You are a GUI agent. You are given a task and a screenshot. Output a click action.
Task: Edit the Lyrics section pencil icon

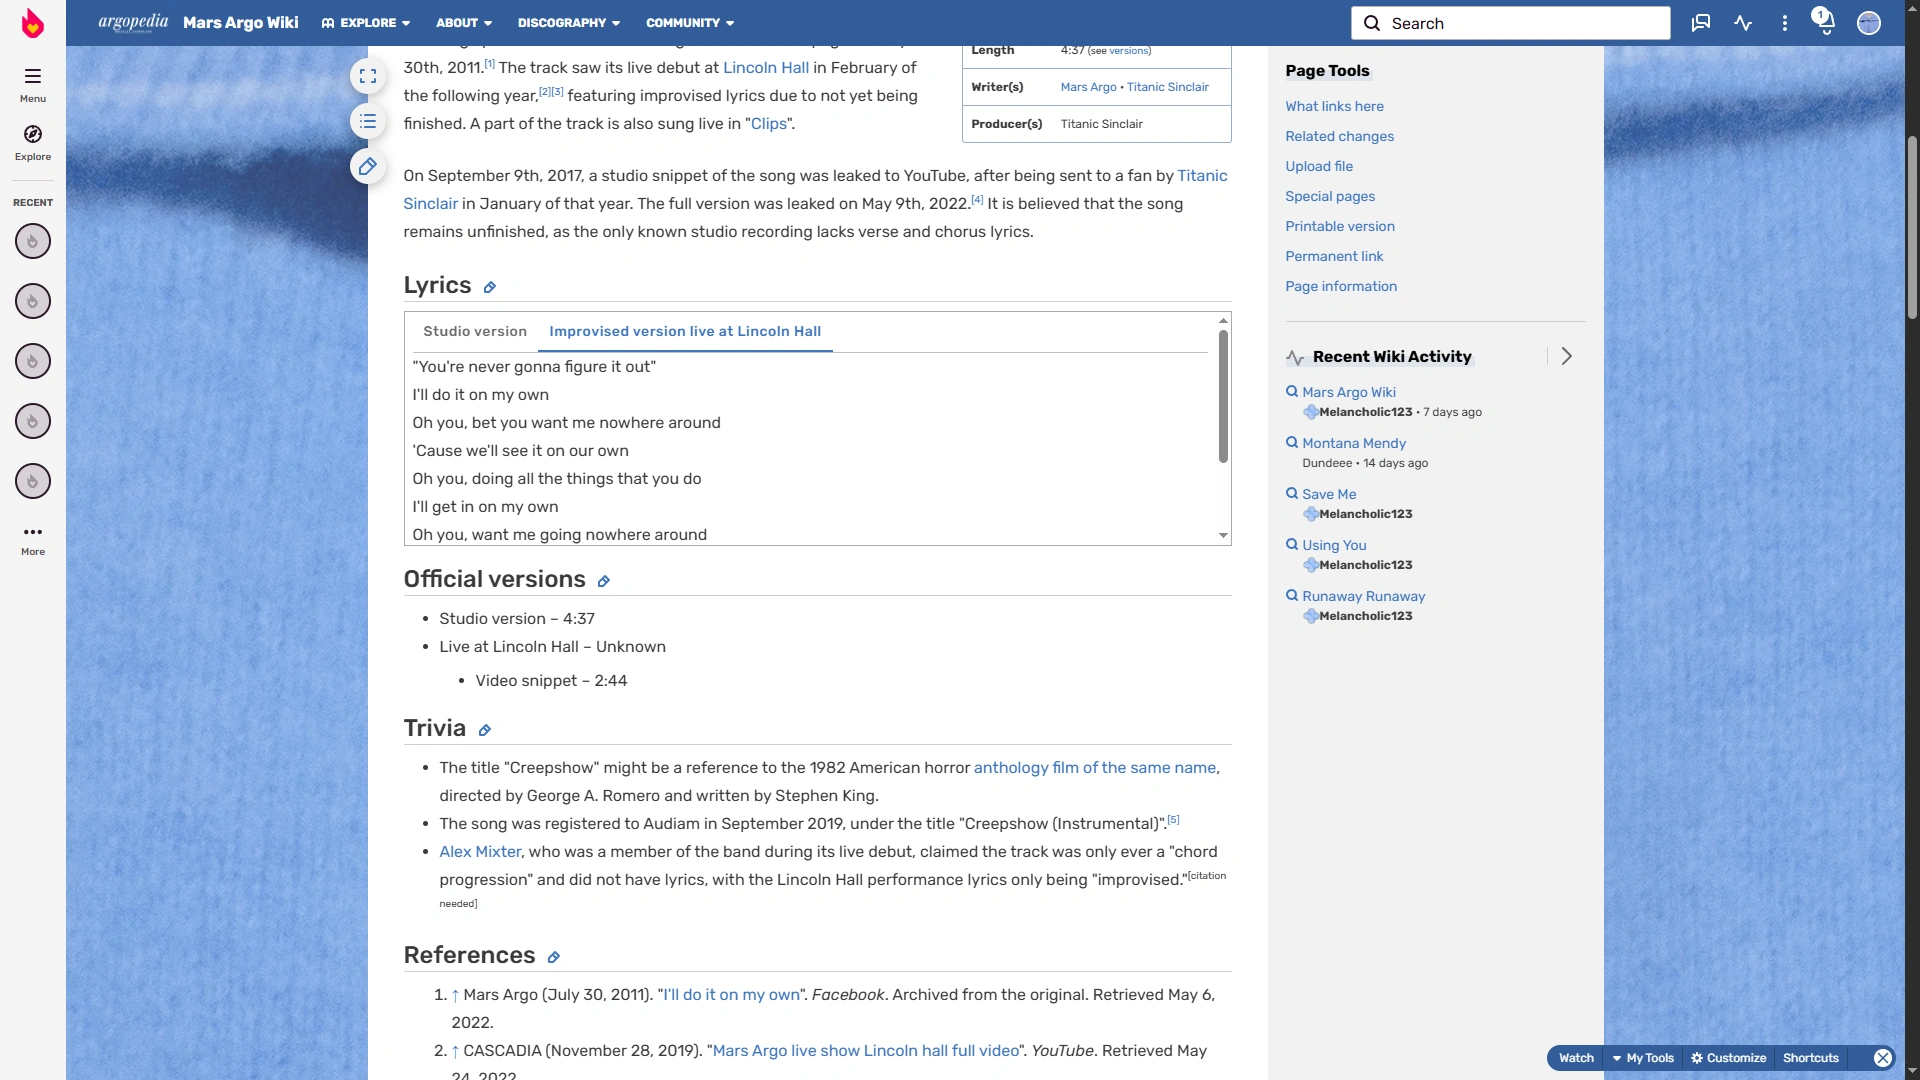[490, 288]
